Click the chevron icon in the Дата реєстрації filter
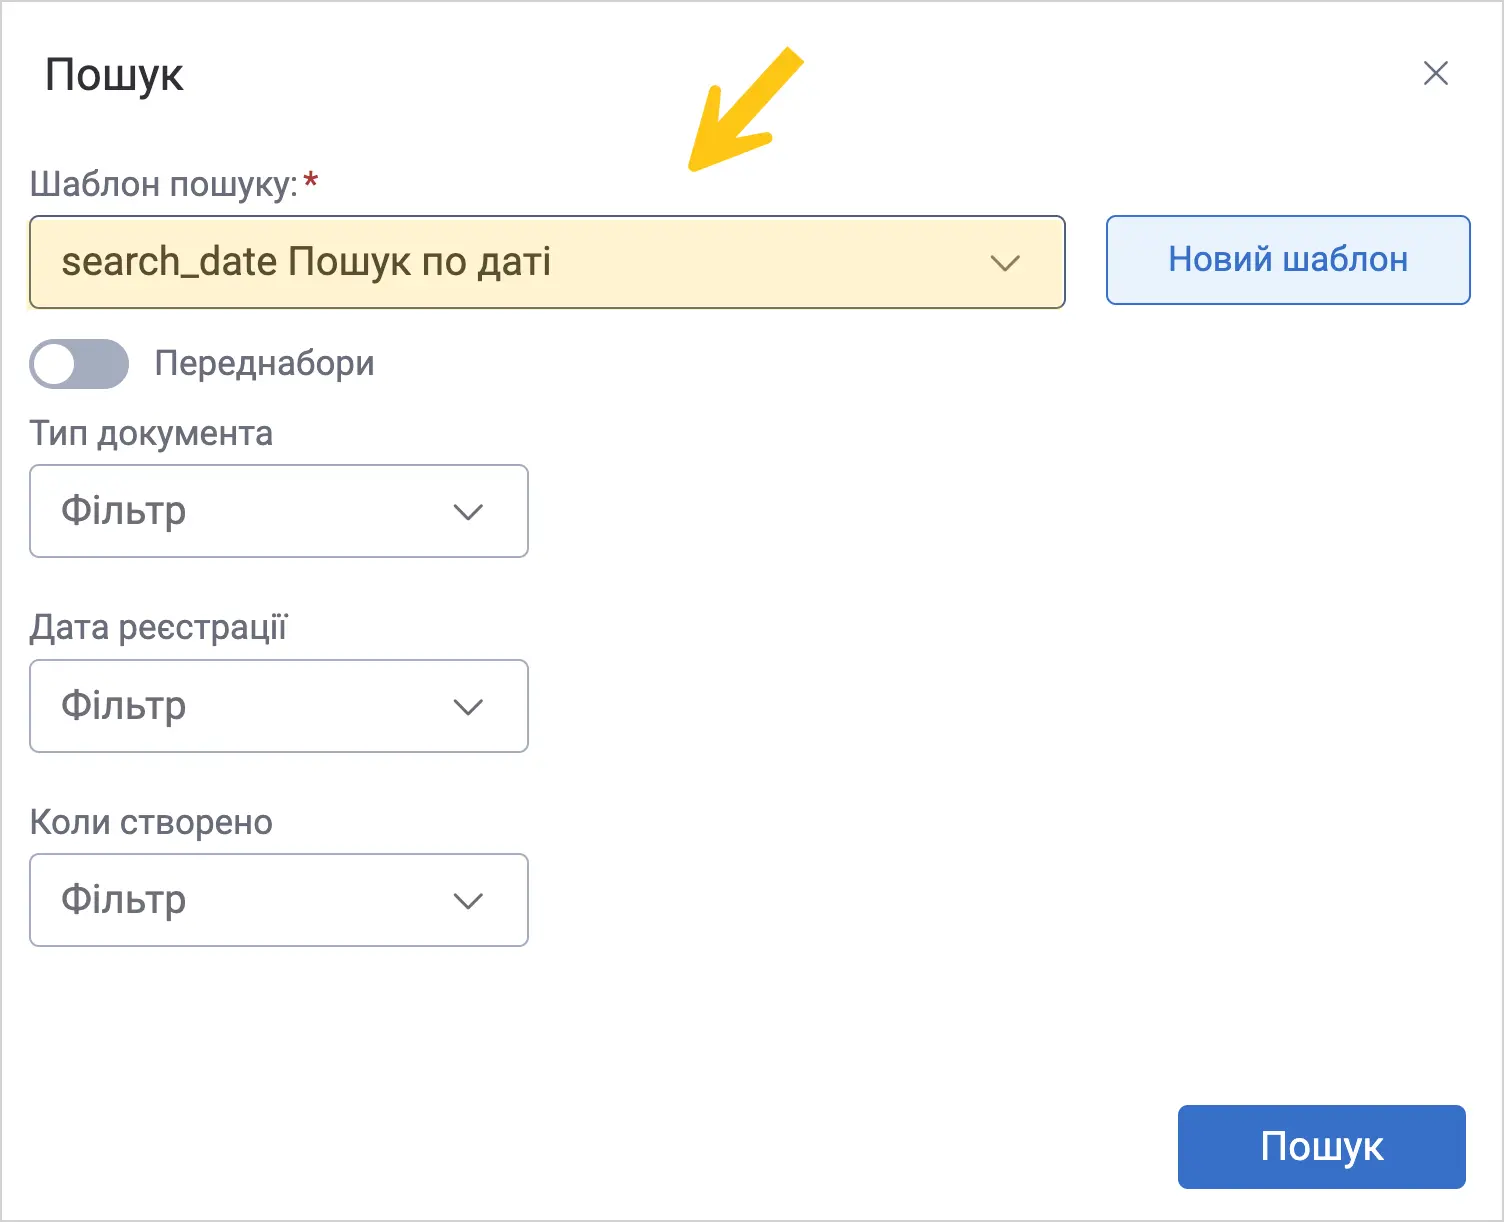The height and width of the screenshot is (1222, 1504). (468, 707)
